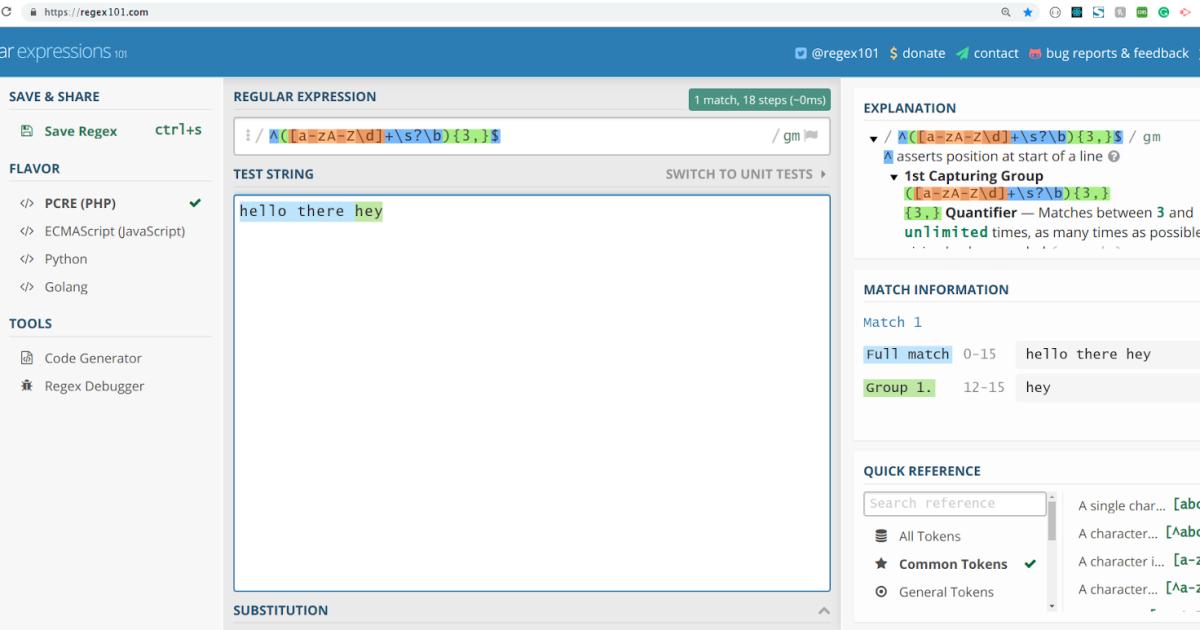This screenshot has width=1200, height=630.
Task: Click the red arrow extension icon
Action: [1186, 12]
